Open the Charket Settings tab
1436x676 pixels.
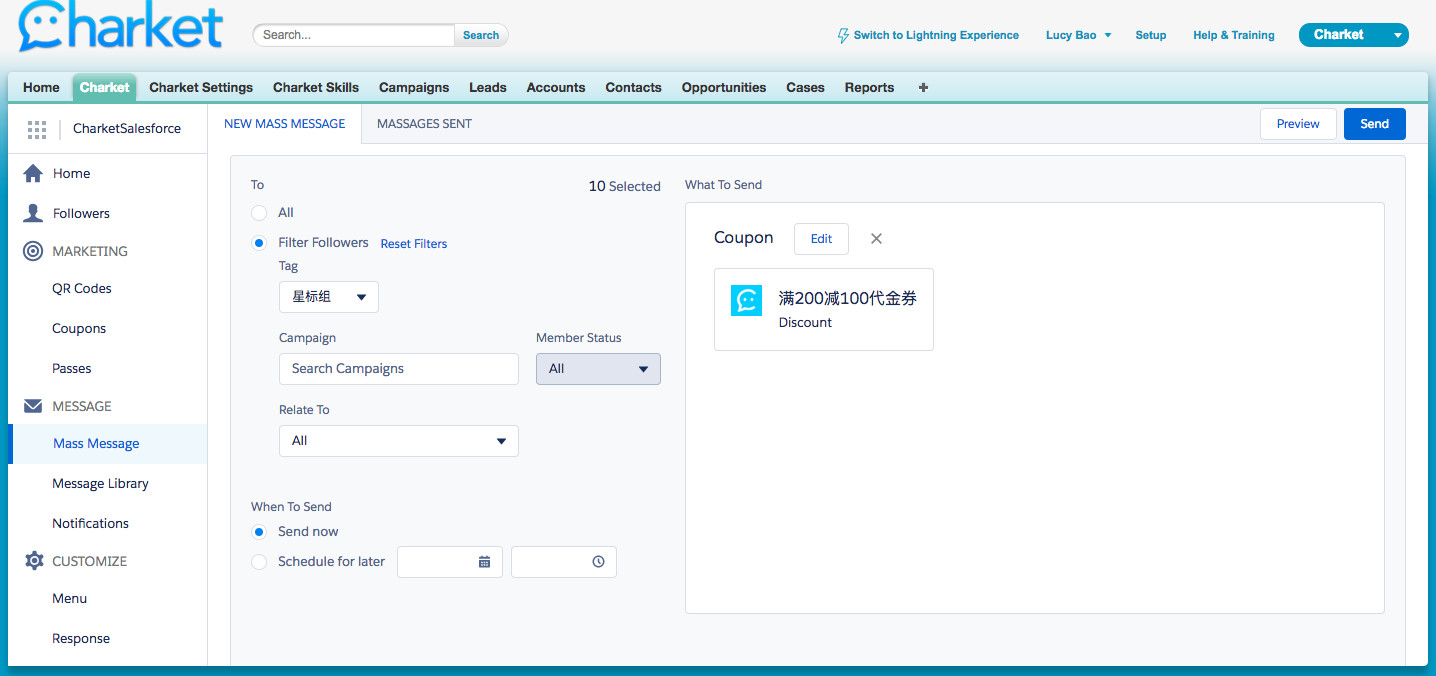tap(201, 87)
